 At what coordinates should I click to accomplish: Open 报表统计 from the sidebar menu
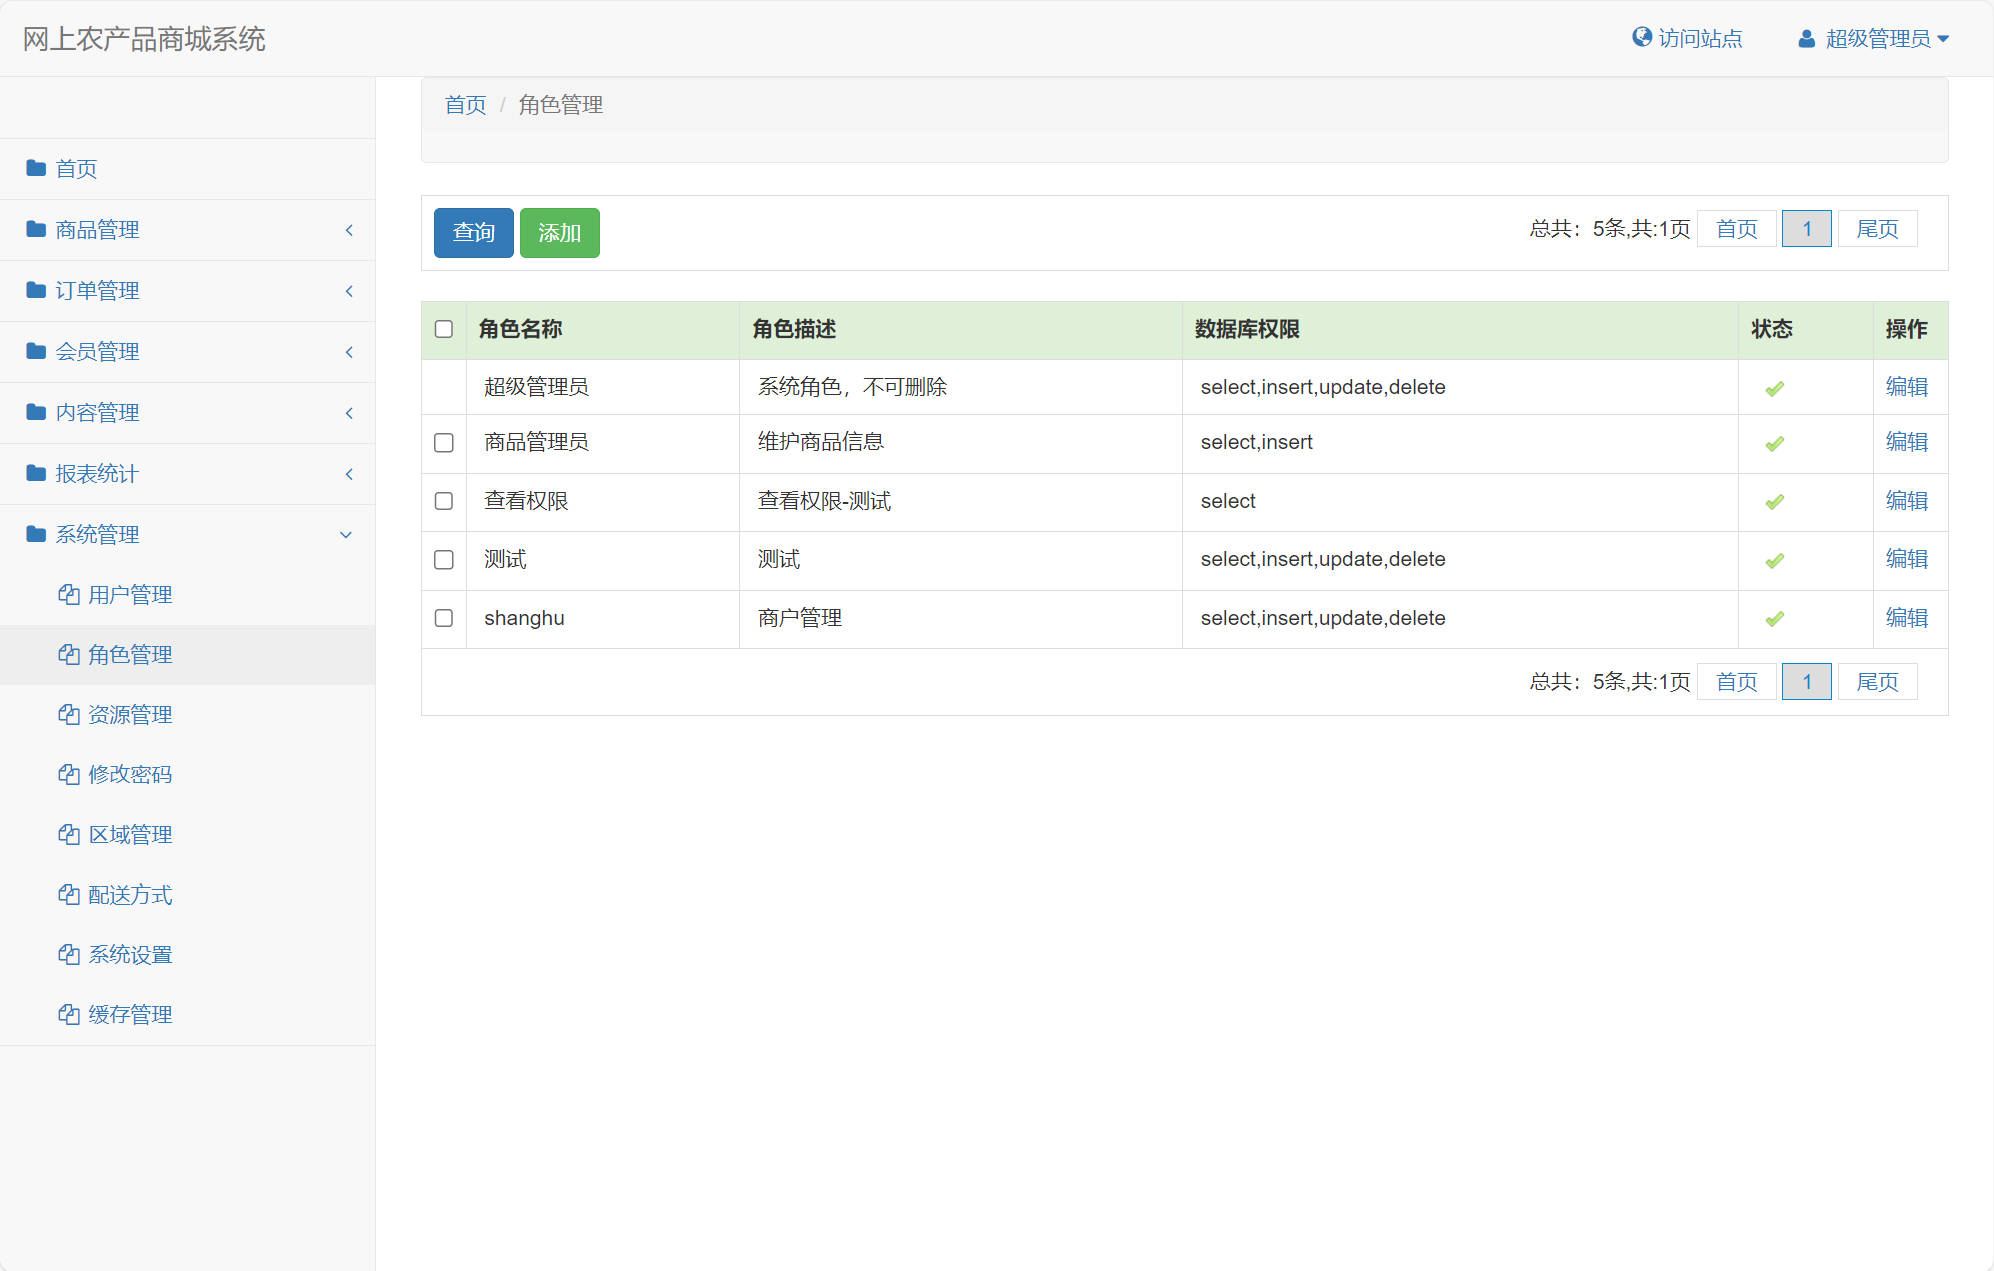[96, 473]
